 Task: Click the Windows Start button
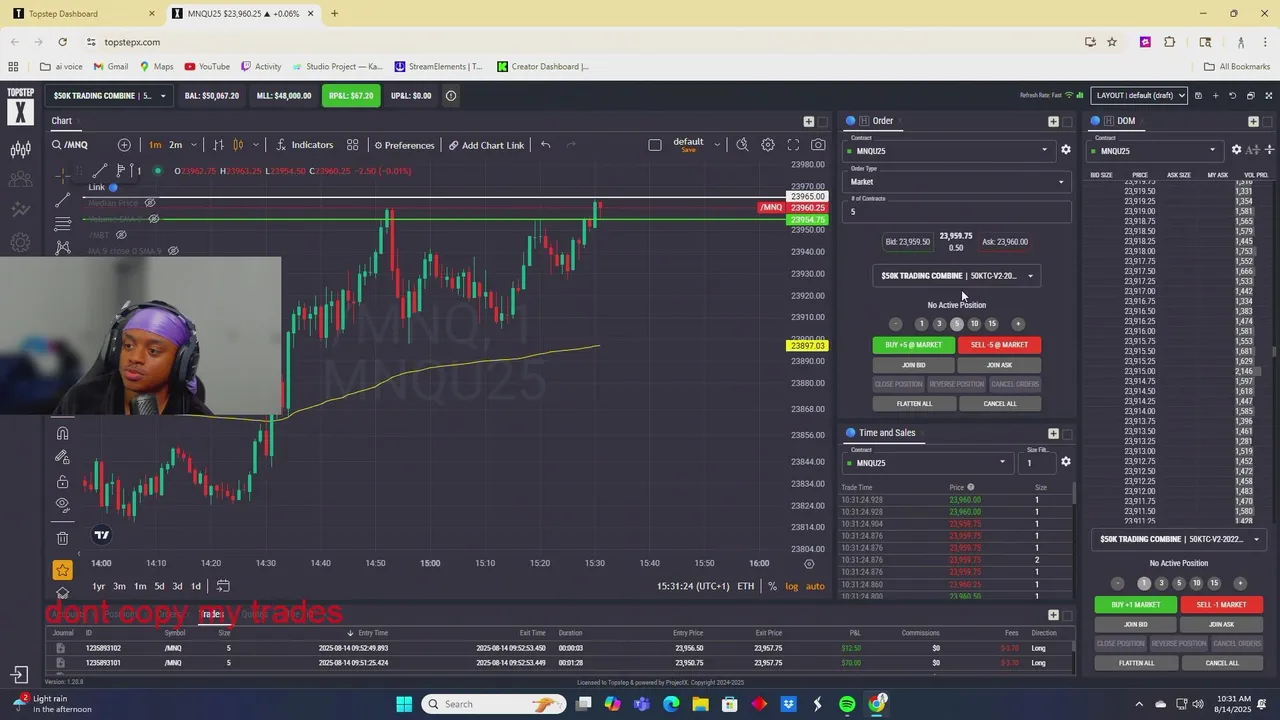[x=404, y=704]
